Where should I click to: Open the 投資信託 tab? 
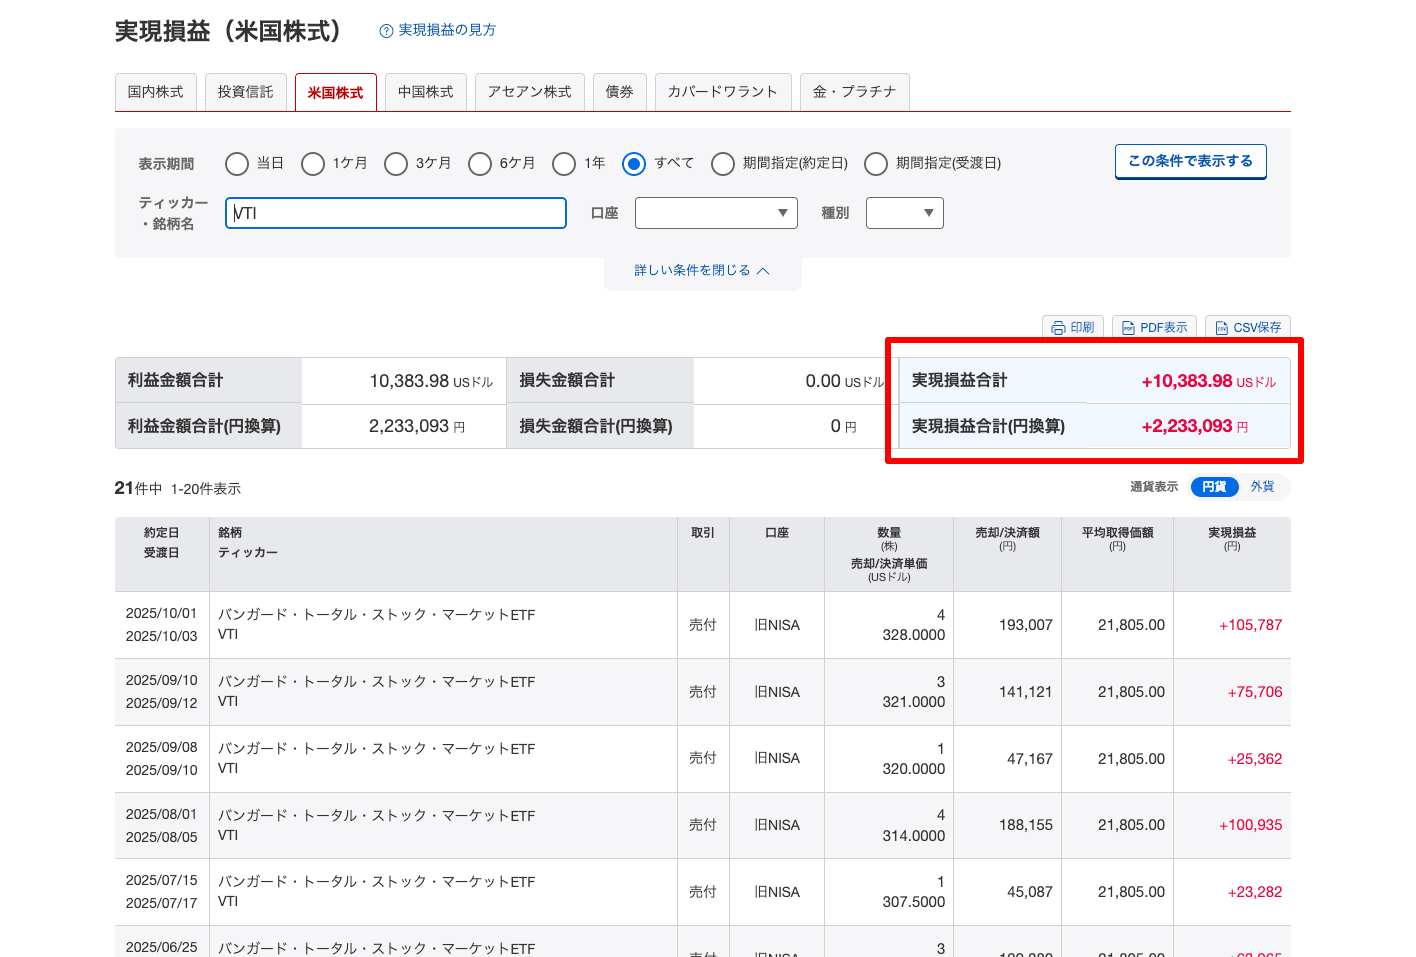click(x=245, y=92)
